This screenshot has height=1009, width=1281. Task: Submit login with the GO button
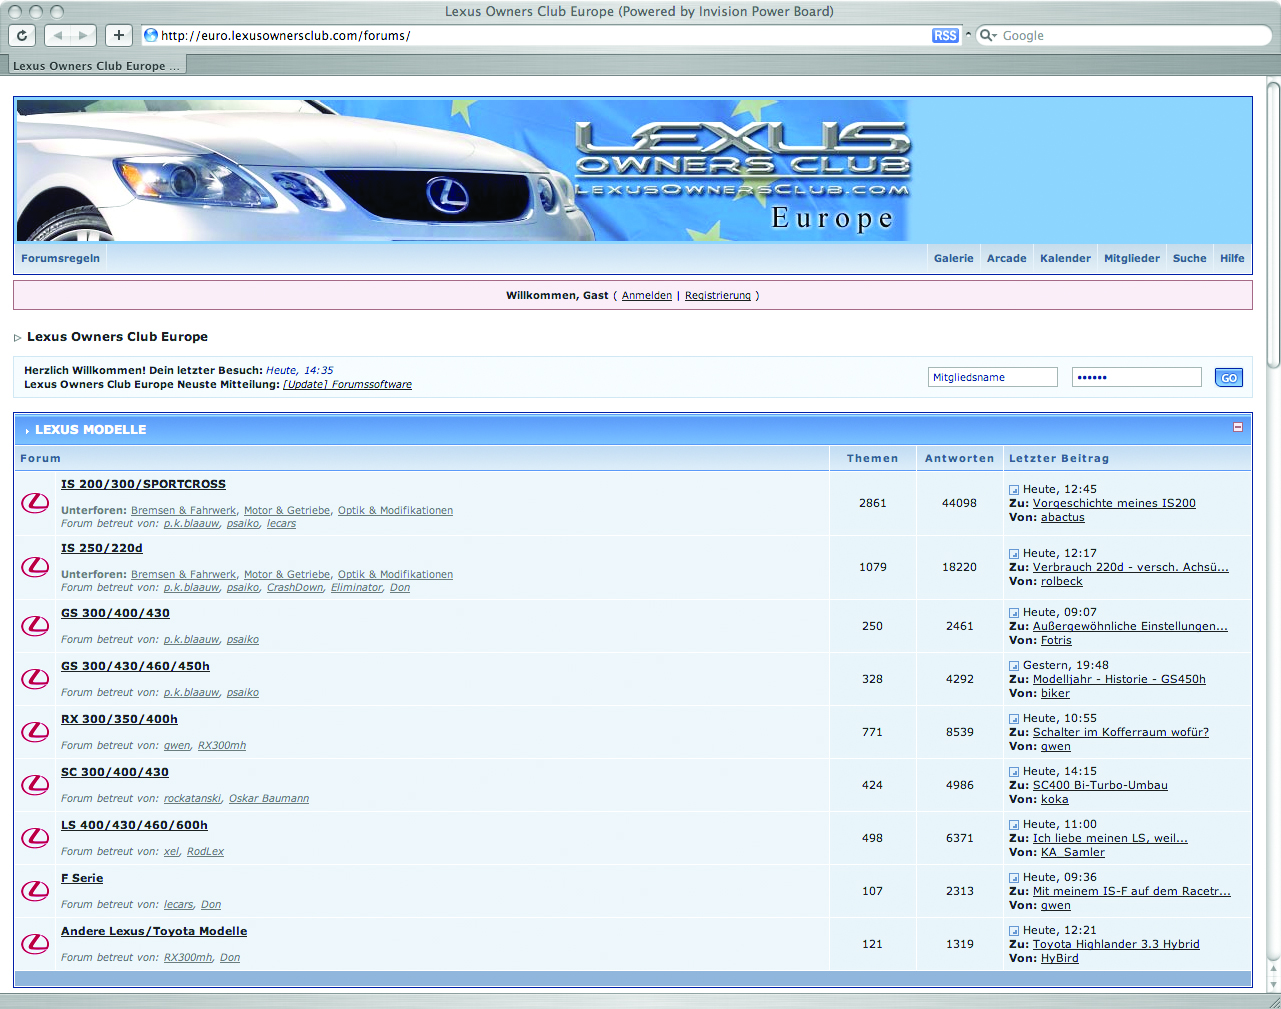pos(1229,378)
